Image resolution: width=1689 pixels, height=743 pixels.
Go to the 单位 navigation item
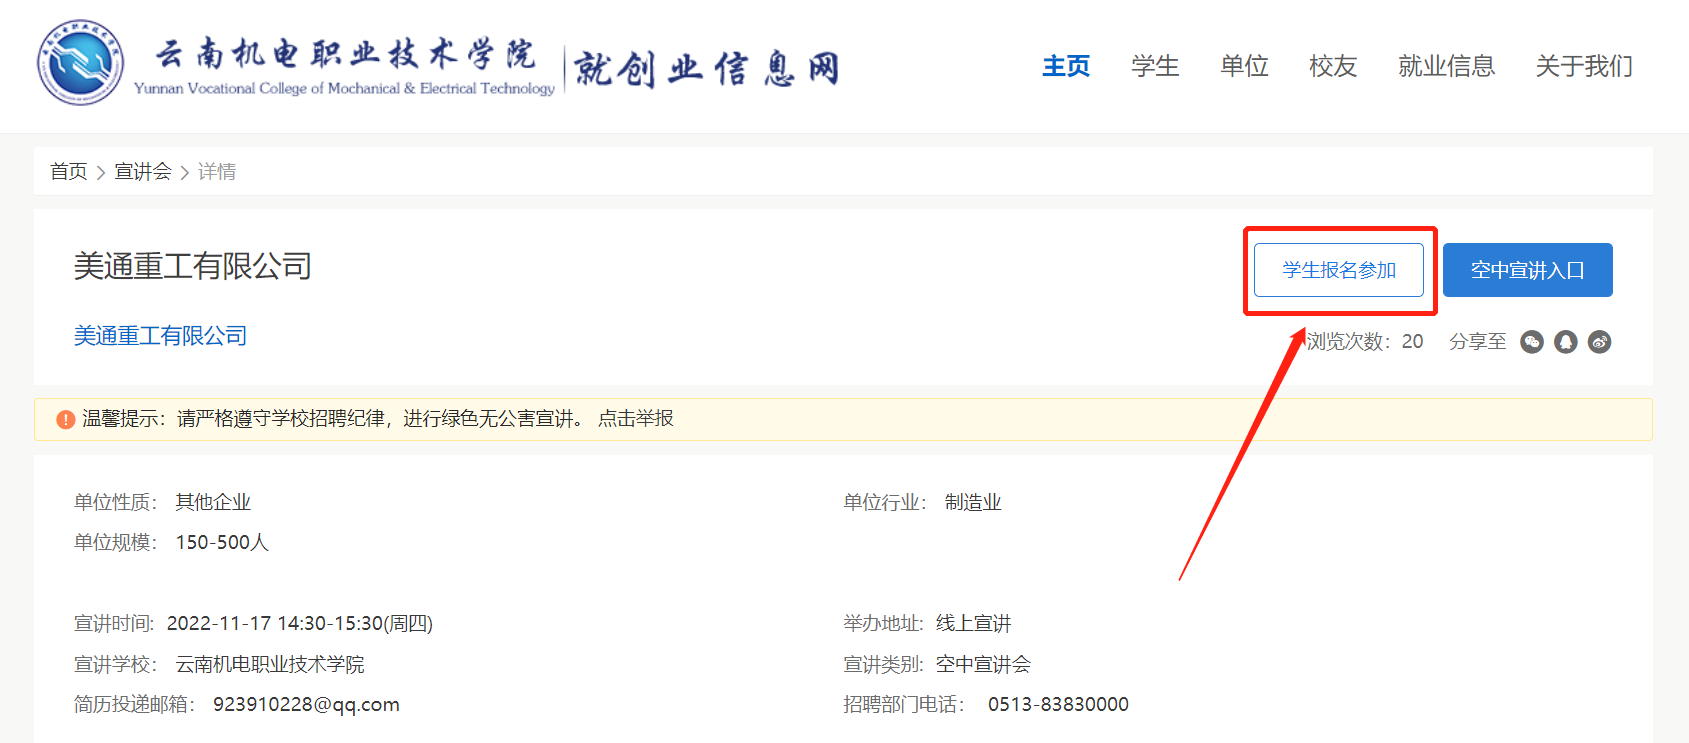tap(1244, 66)
